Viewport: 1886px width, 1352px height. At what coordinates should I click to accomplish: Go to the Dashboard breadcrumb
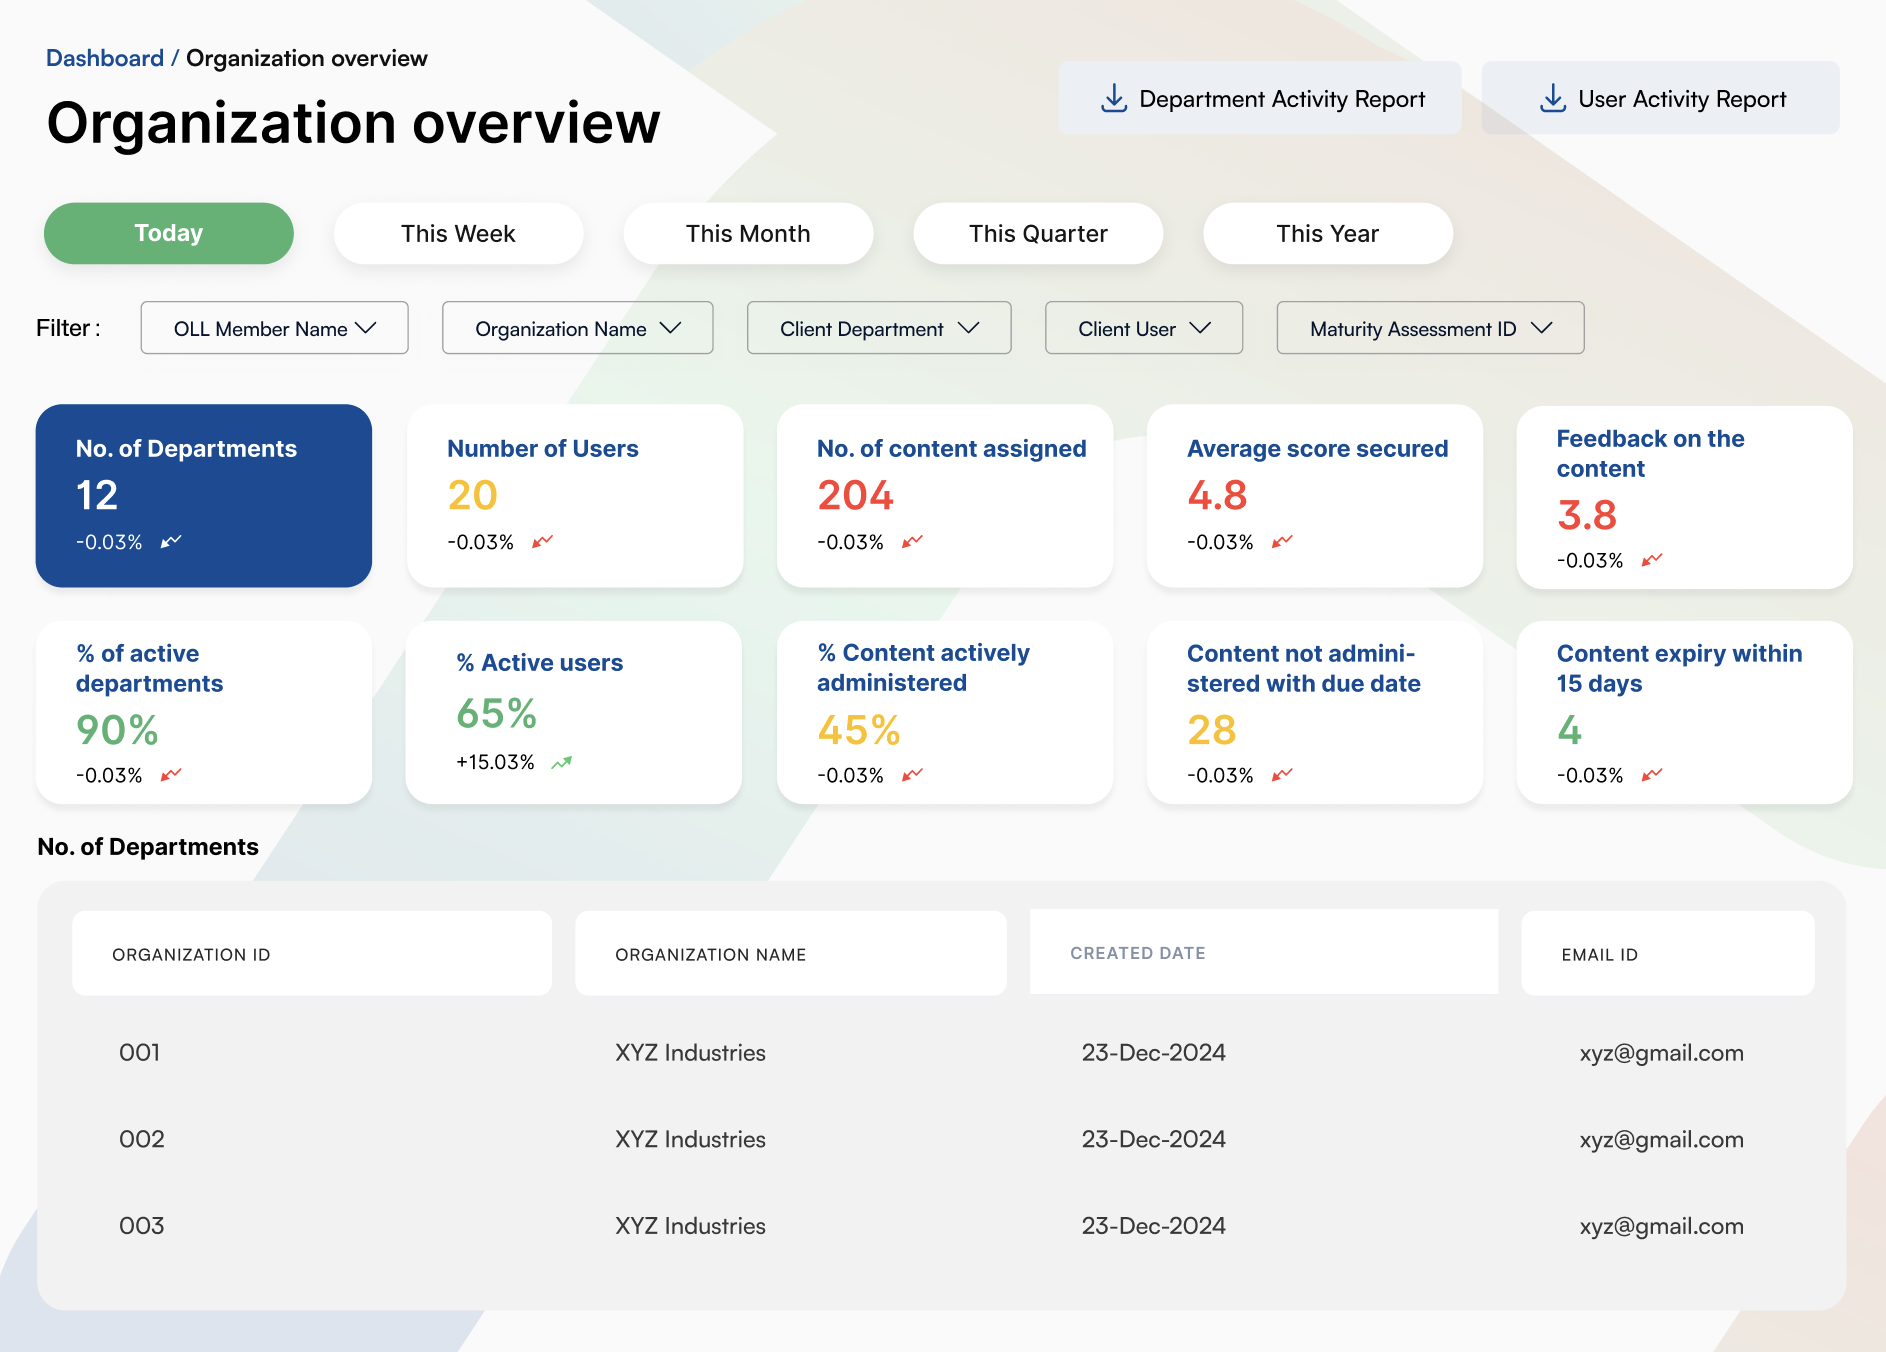point(105,57)
